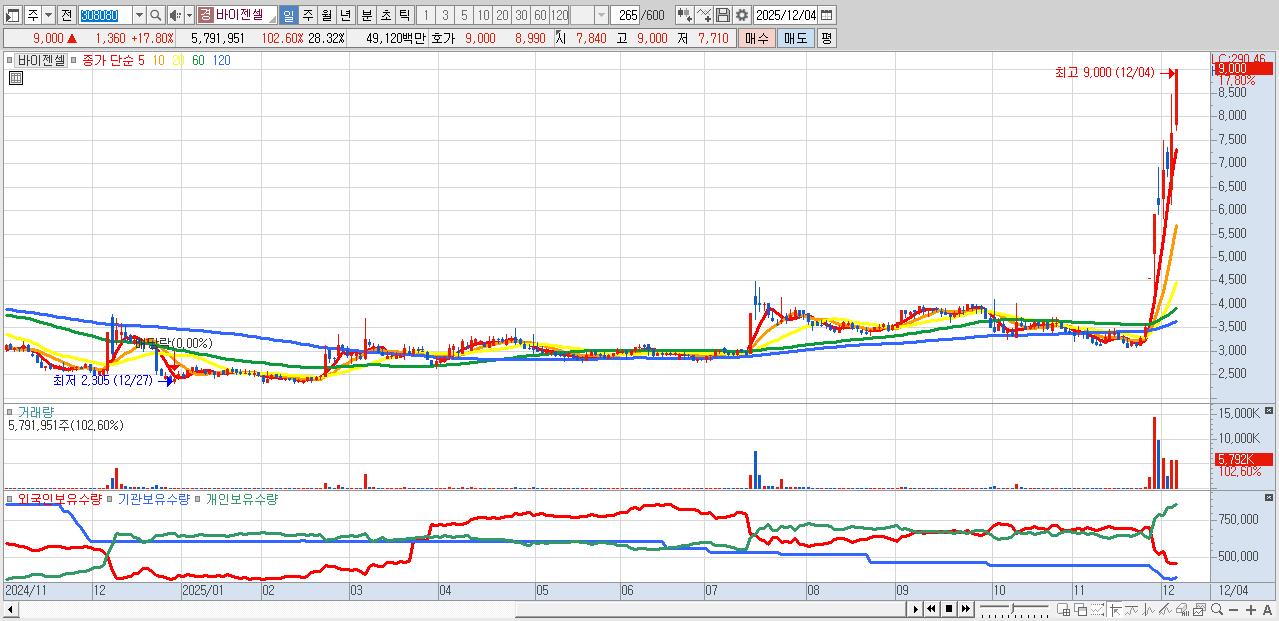Toggle the 월 (monthly) period button
The image size is (1279, 621).
(x=327, y=15)
